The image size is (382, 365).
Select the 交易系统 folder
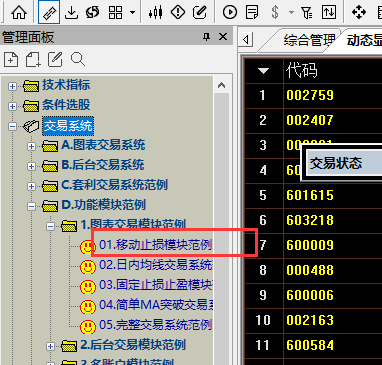68,126
